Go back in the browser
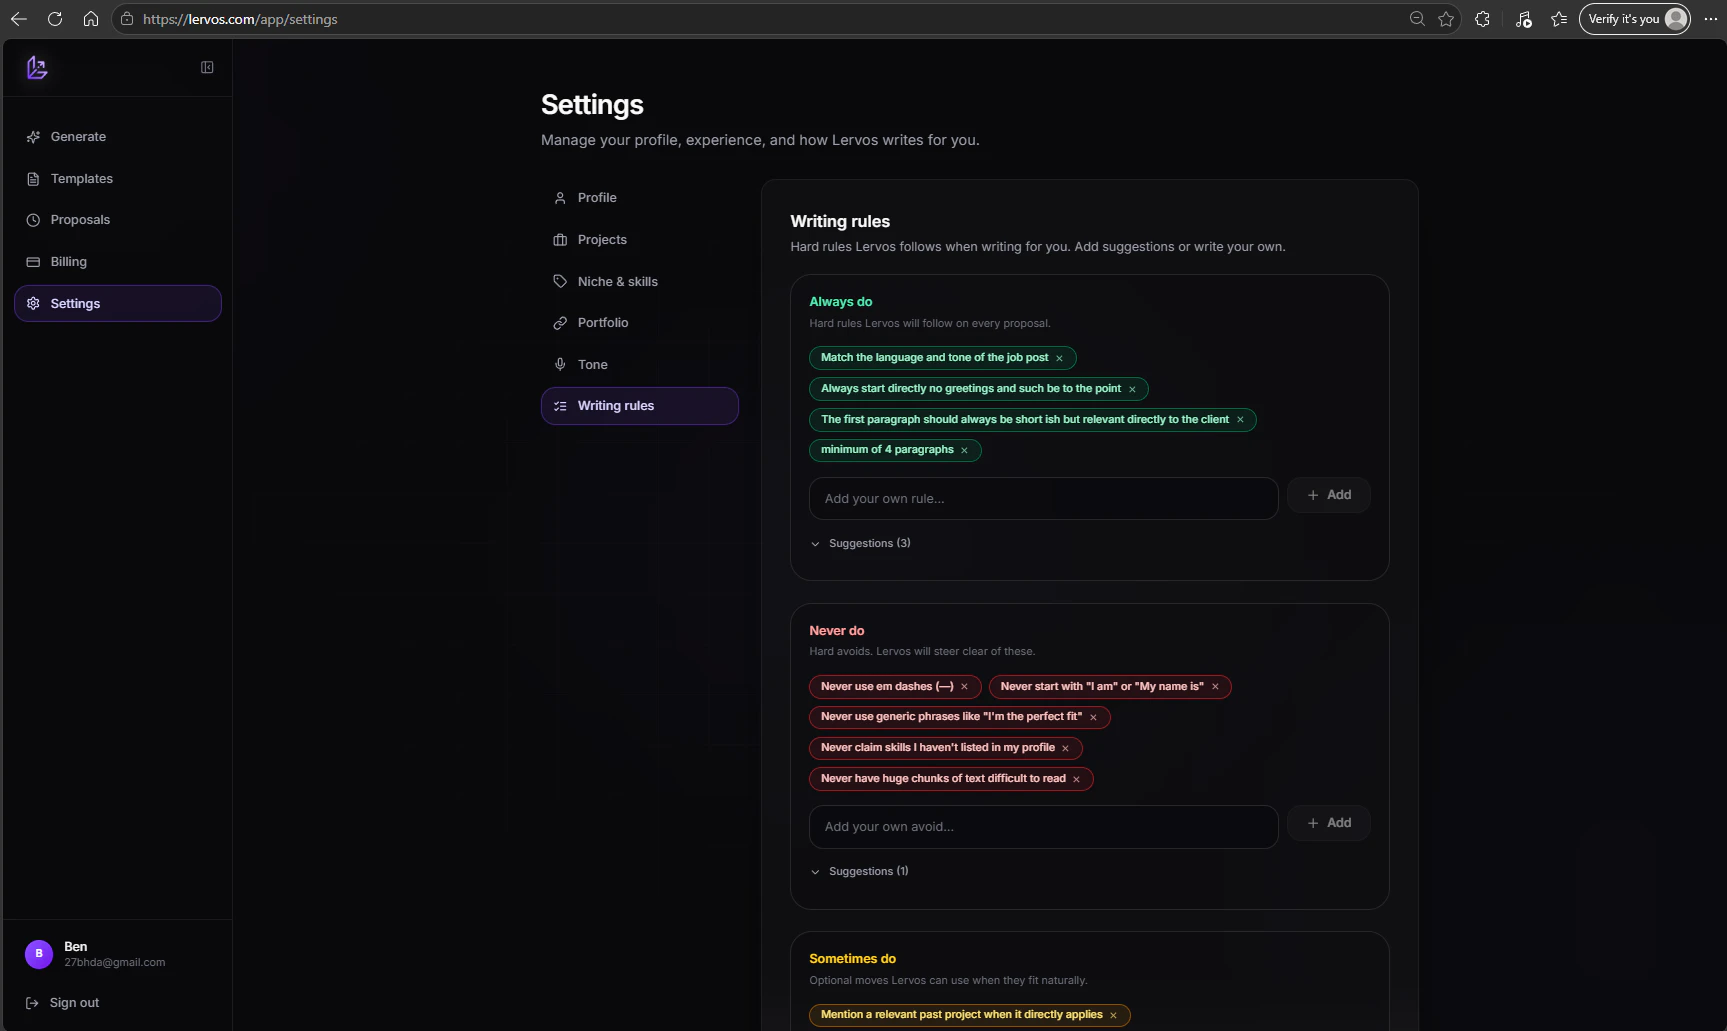1727x1031 pixels. click(x=19, y=19)
